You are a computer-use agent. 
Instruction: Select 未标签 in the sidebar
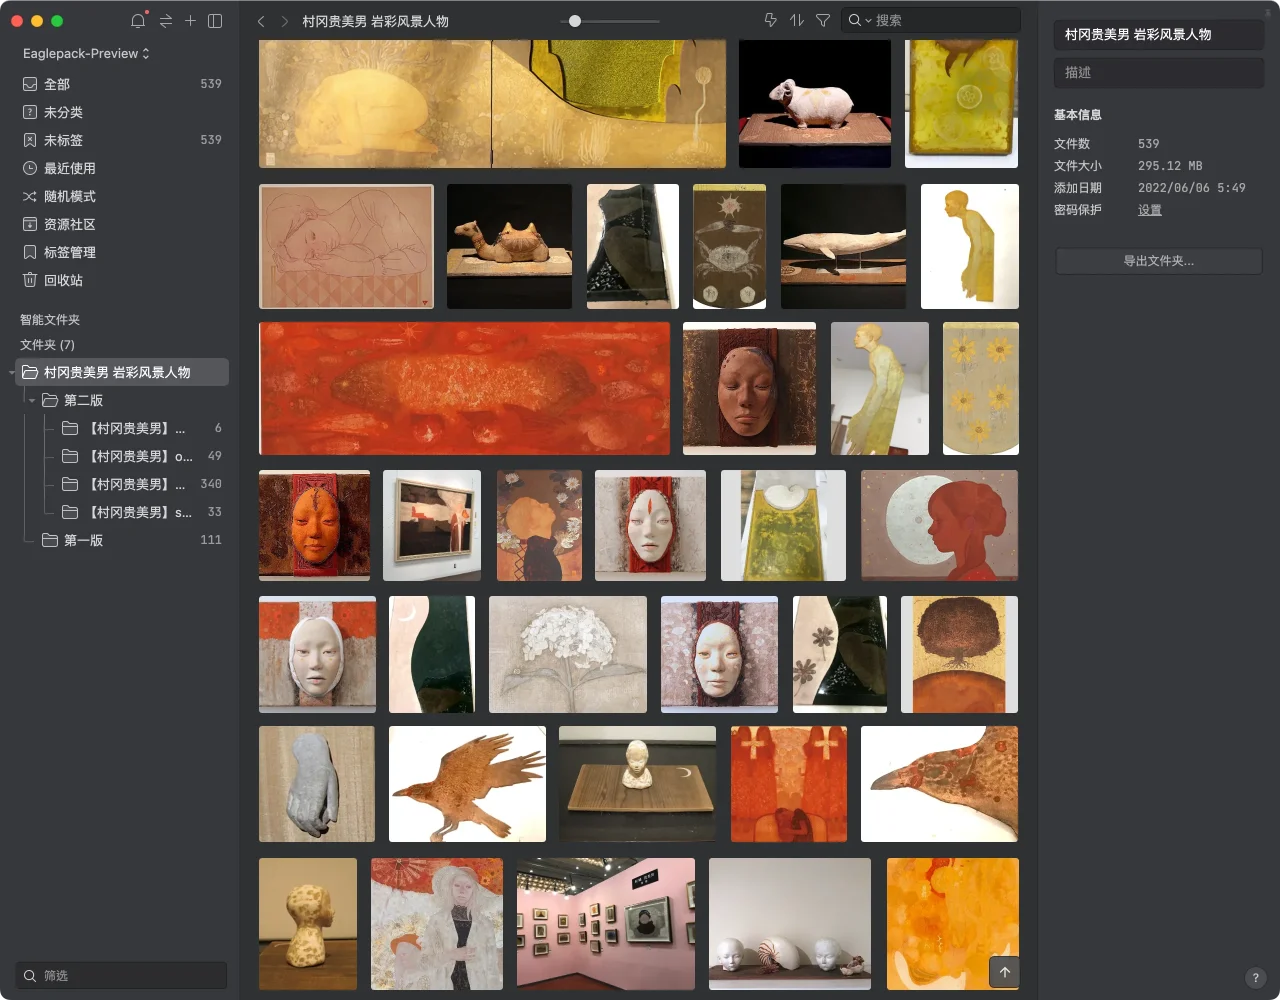tap(122, 140)
